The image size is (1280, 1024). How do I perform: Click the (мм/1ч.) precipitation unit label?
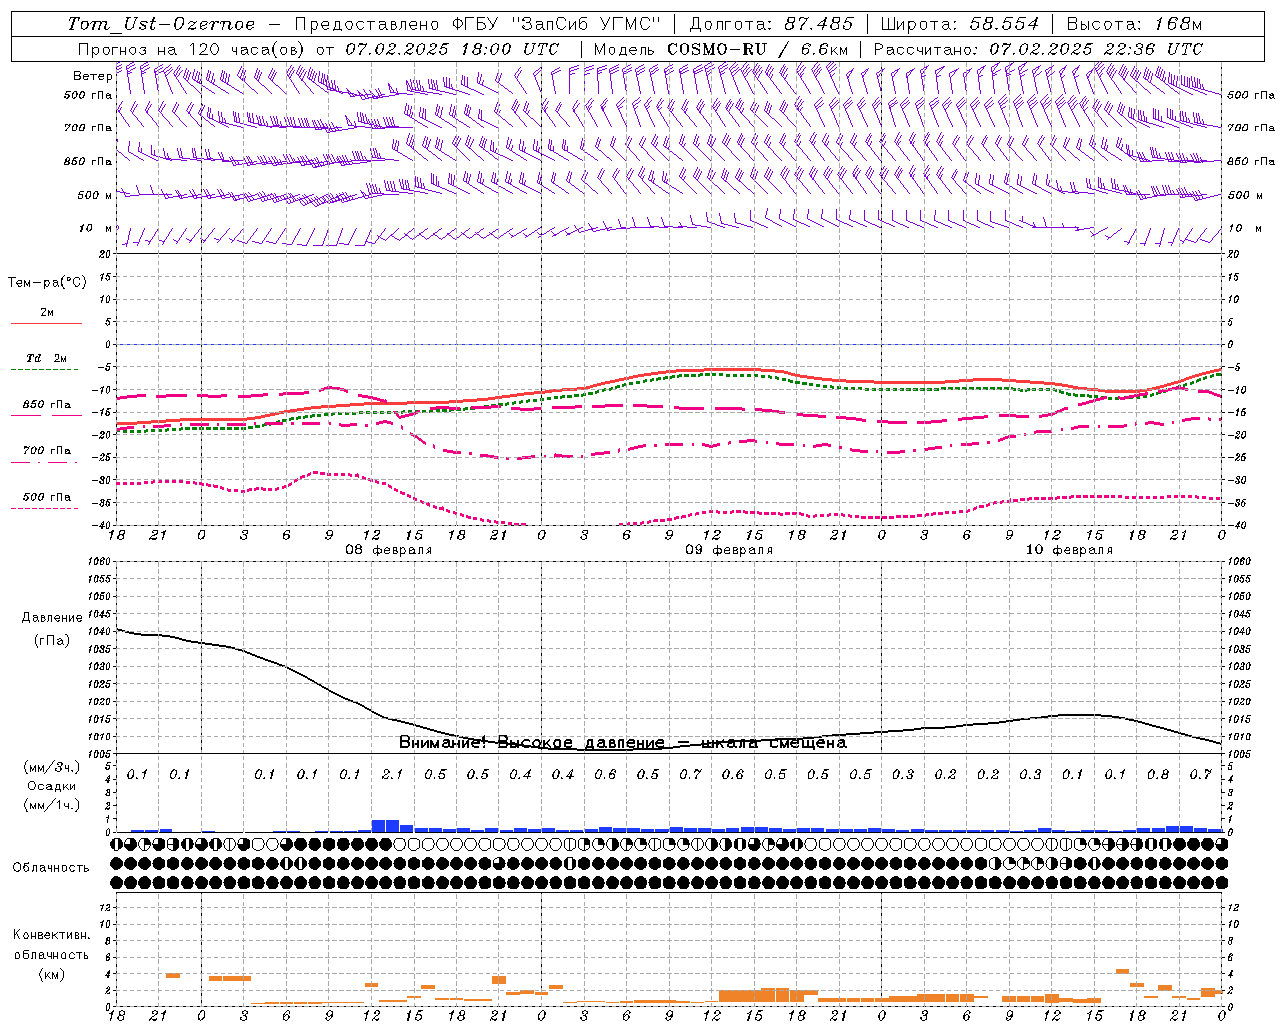point(51,805)
